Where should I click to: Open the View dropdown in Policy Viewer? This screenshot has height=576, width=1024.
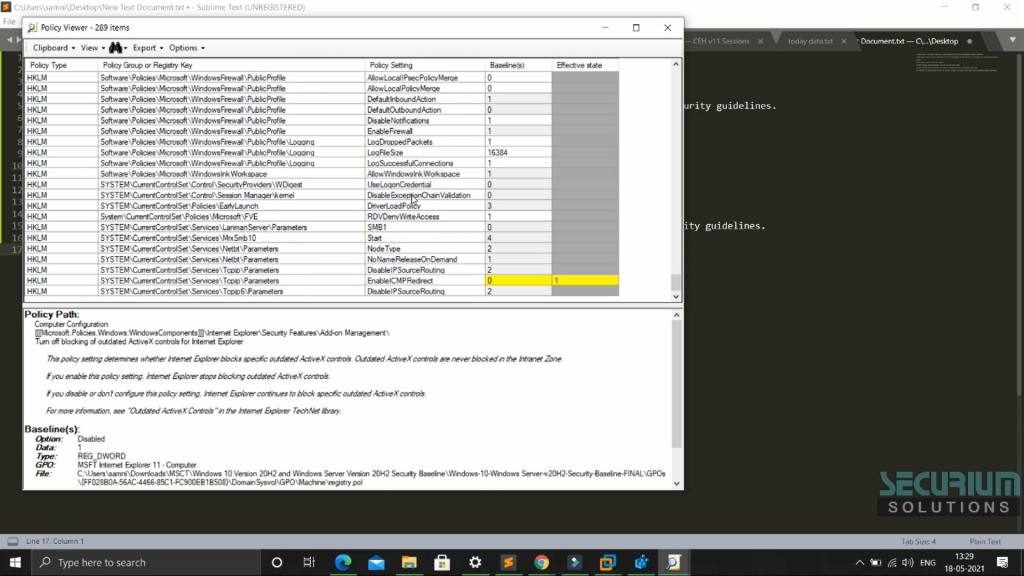(x=93, y=48)
